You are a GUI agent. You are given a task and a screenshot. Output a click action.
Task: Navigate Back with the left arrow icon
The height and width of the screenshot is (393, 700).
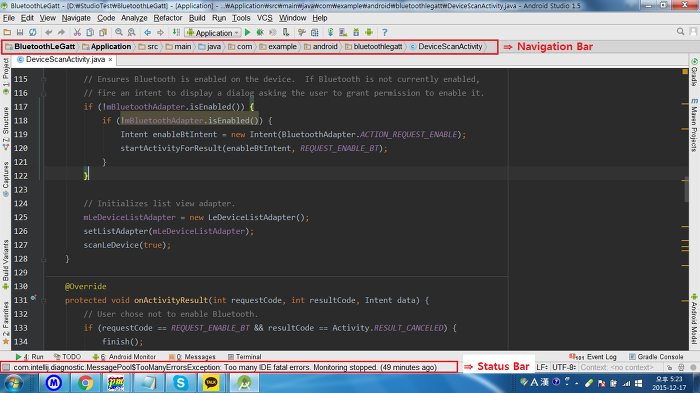coord(147,32)
